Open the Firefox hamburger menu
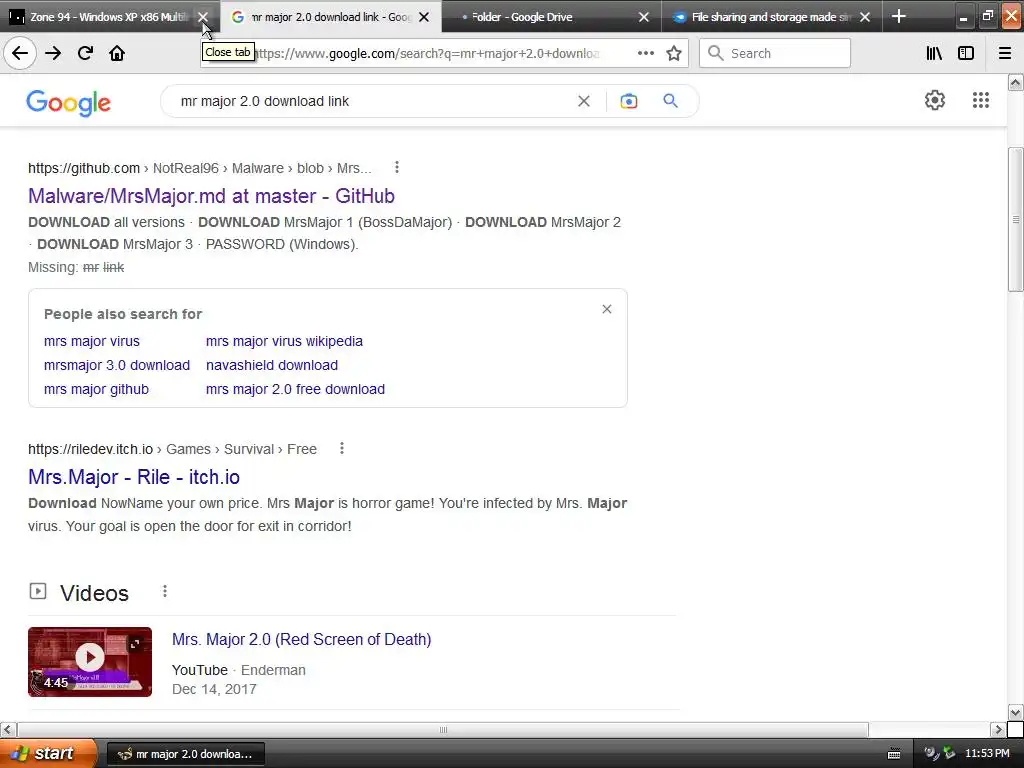Viewport: 1024px width, 768px height. coord(1005,53)
